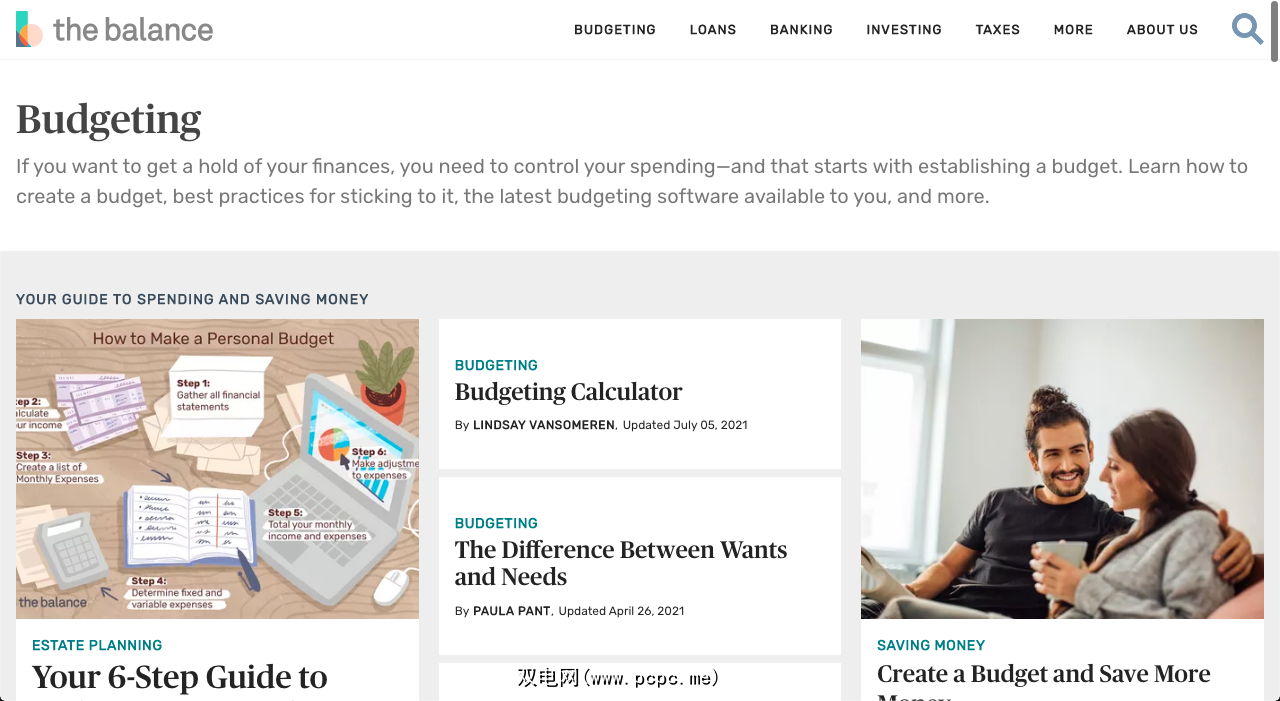This screenshot has width=1280, height=701.
Task: Open the Loans nav menu
Action: click(713, 30)
